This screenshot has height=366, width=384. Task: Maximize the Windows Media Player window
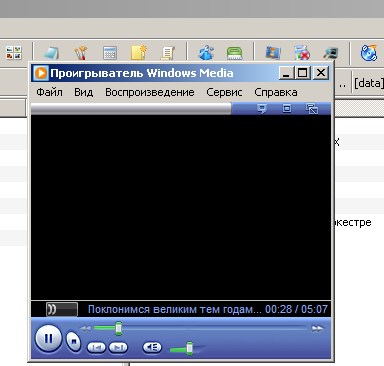coord(303,73)
